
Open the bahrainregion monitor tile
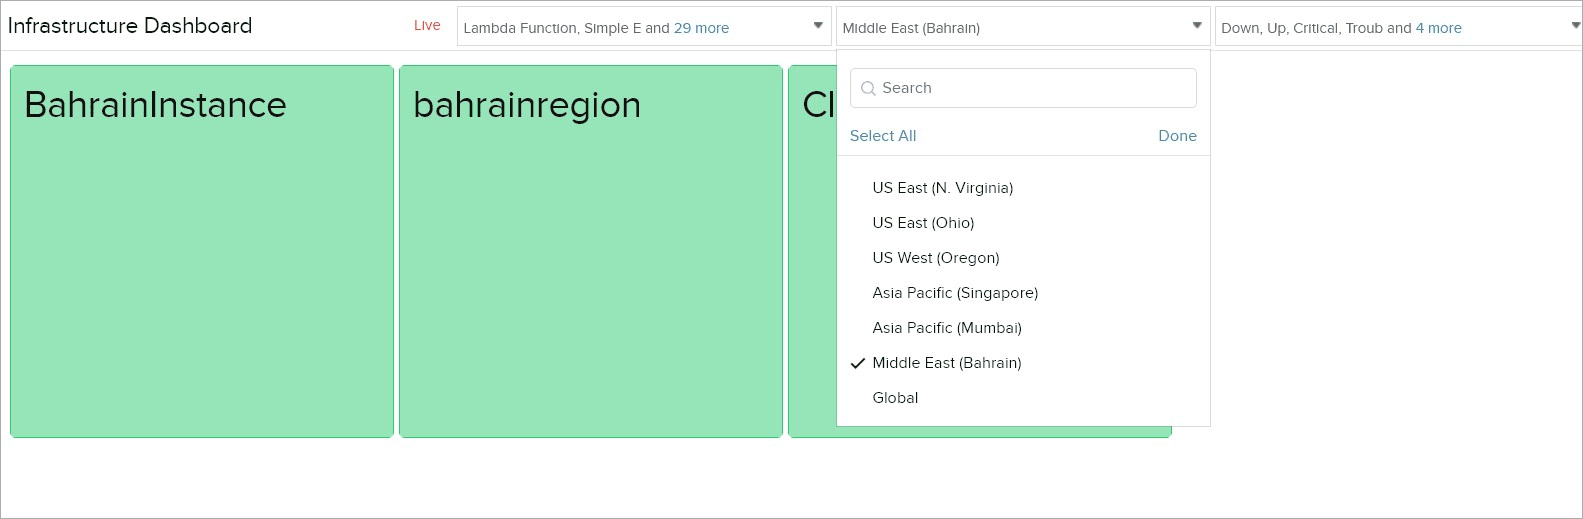(x=590, y=251)
